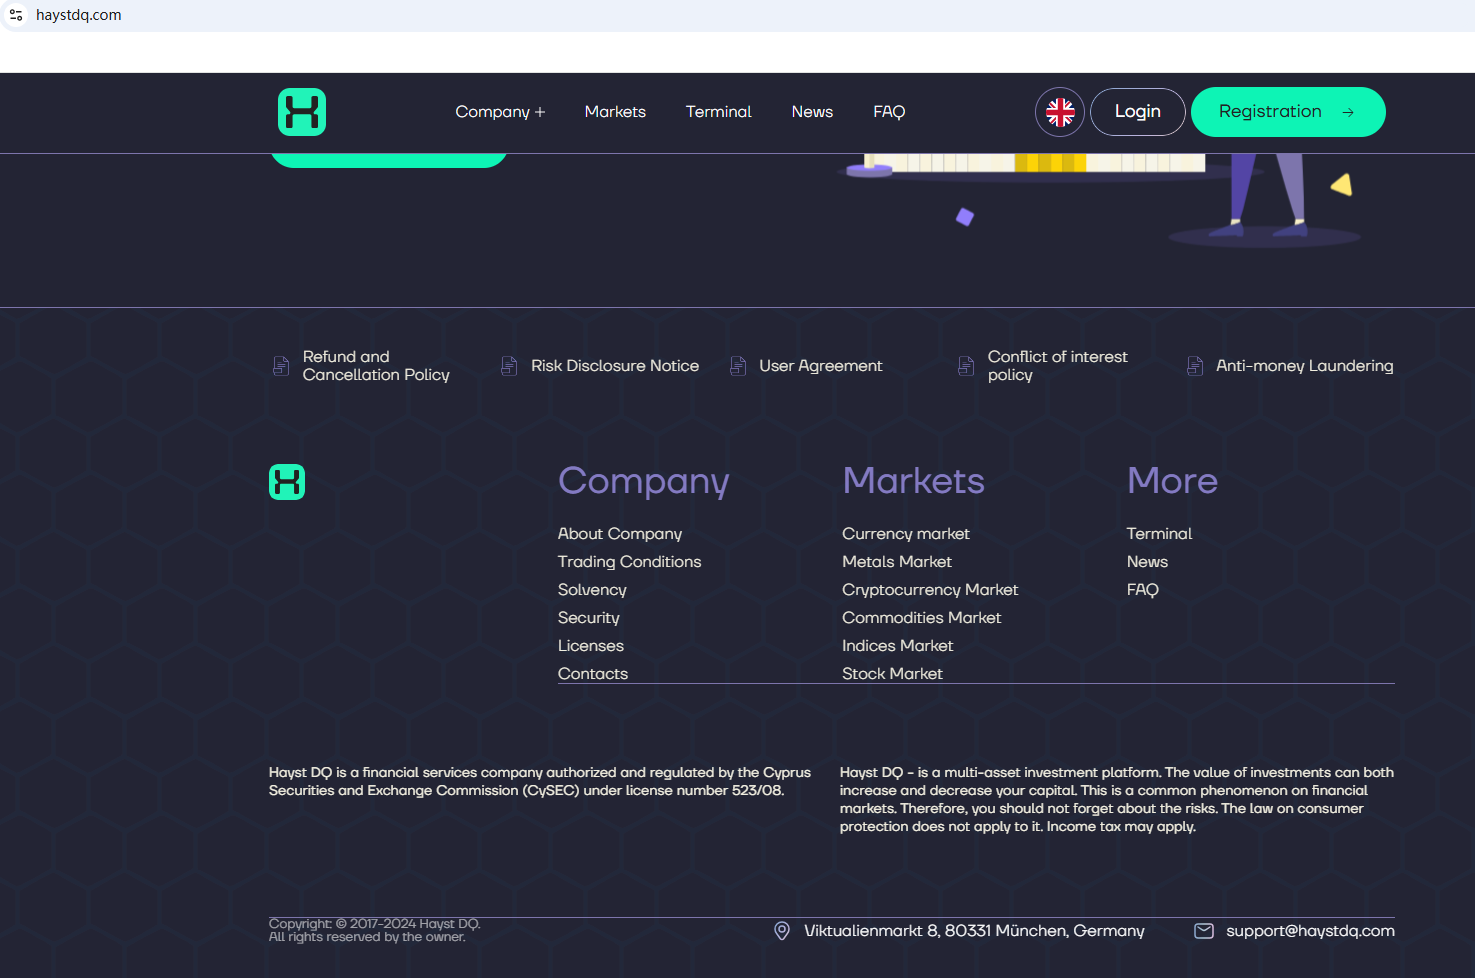Click document icon beside Conflict of interest policy
1475x978 pixels.
click(966, 366)
